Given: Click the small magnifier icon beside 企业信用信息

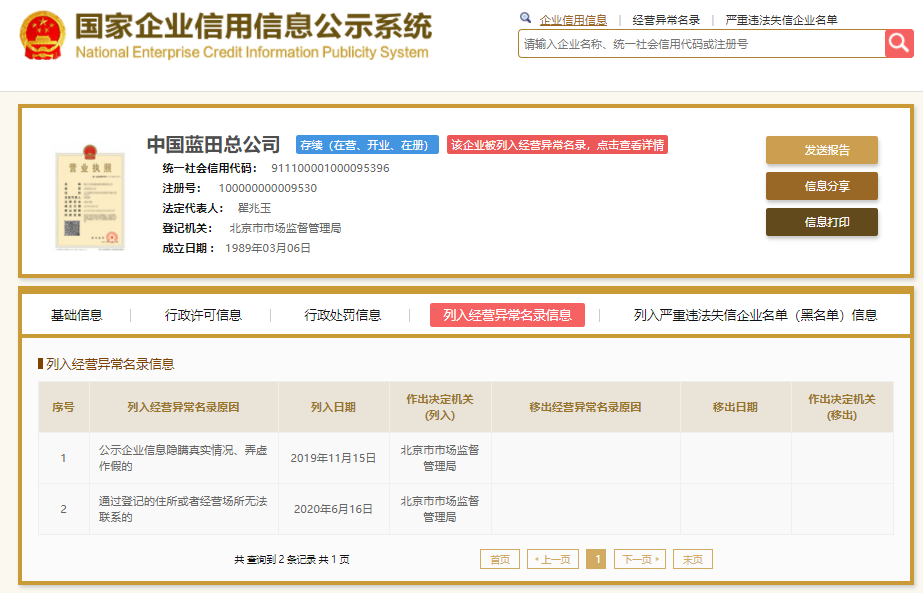Looking at the screenshot, I should 526,18.
